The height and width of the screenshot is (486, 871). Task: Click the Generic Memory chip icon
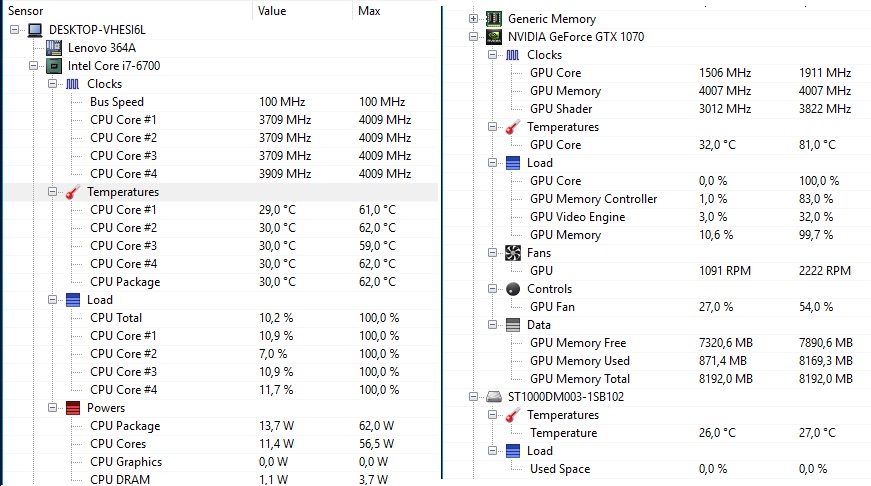point(493,19)
